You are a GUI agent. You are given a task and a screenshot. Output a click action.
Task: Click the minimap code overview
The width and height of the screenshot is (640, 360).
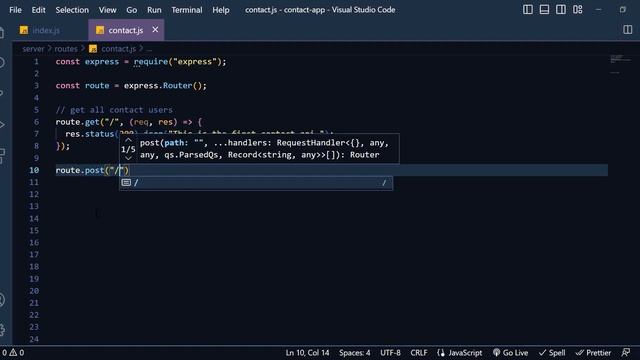pyautogui.click(x=620, y=65)
